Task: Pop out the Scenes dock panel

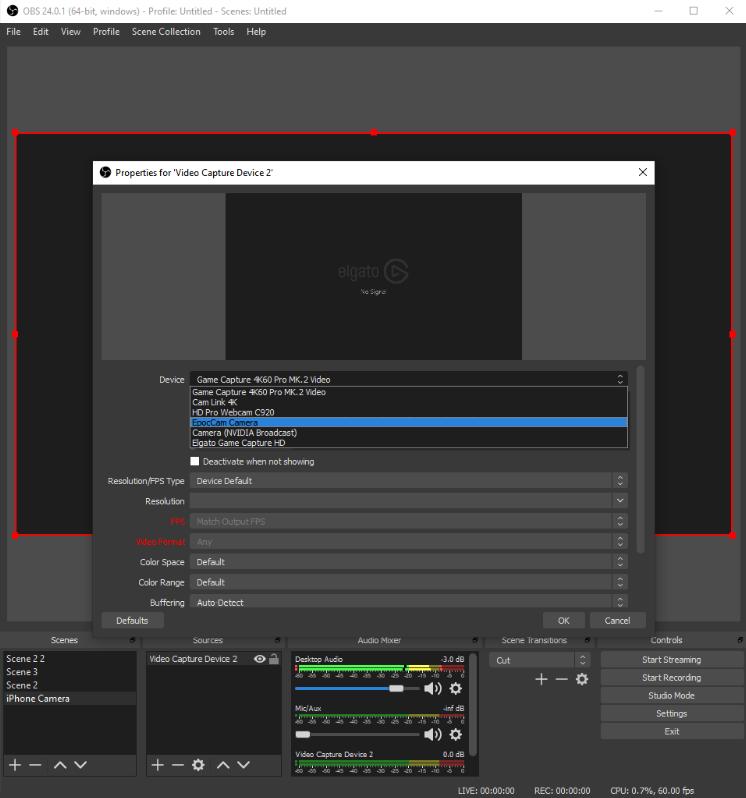Action: tap(132, 640)
